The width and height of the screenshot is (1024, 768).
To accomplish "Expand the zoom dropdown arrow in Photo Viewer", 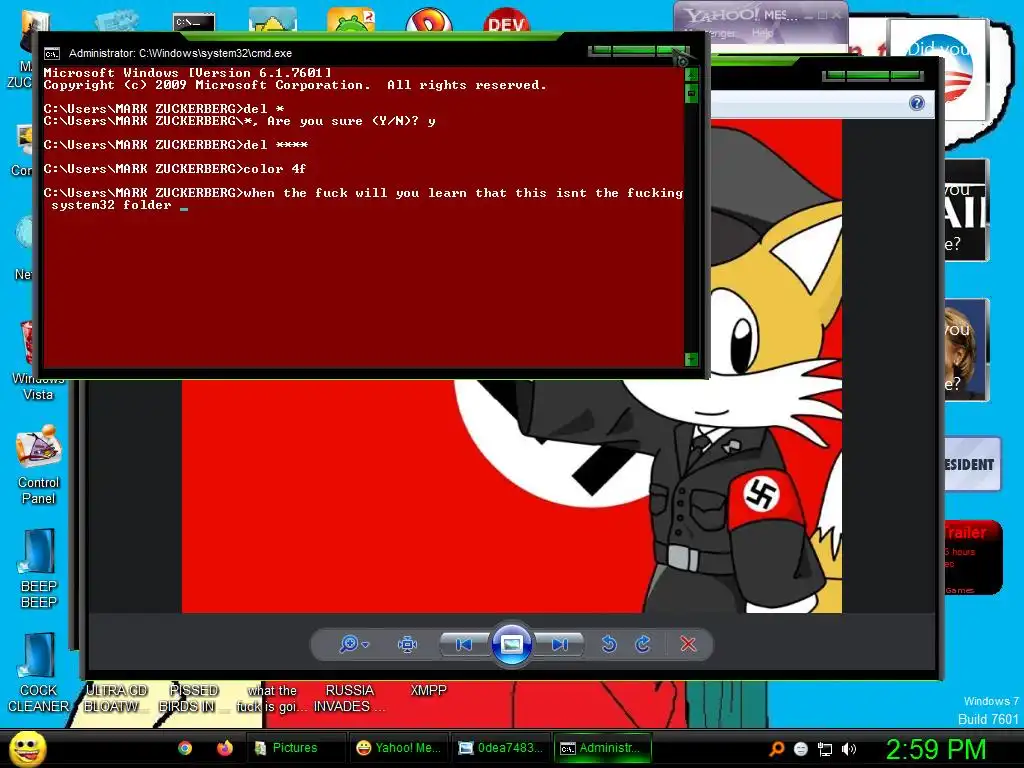I will [366, 645].
